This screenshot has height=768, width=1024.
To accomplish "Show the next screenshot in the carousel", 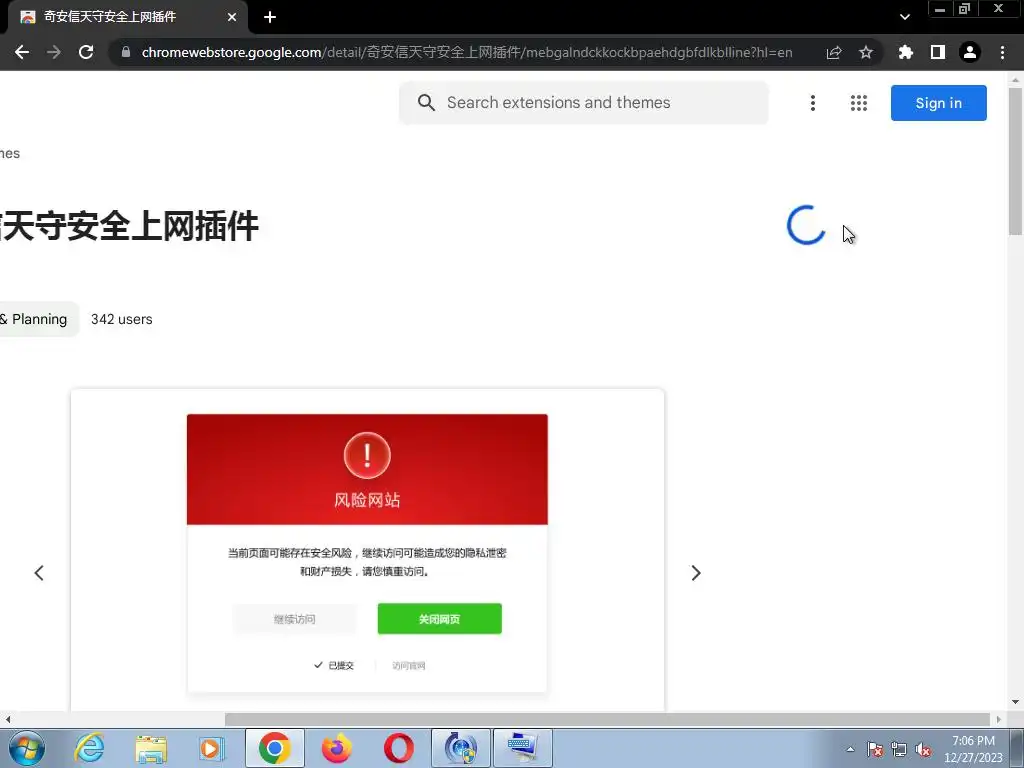I will [x=696, y=573].
